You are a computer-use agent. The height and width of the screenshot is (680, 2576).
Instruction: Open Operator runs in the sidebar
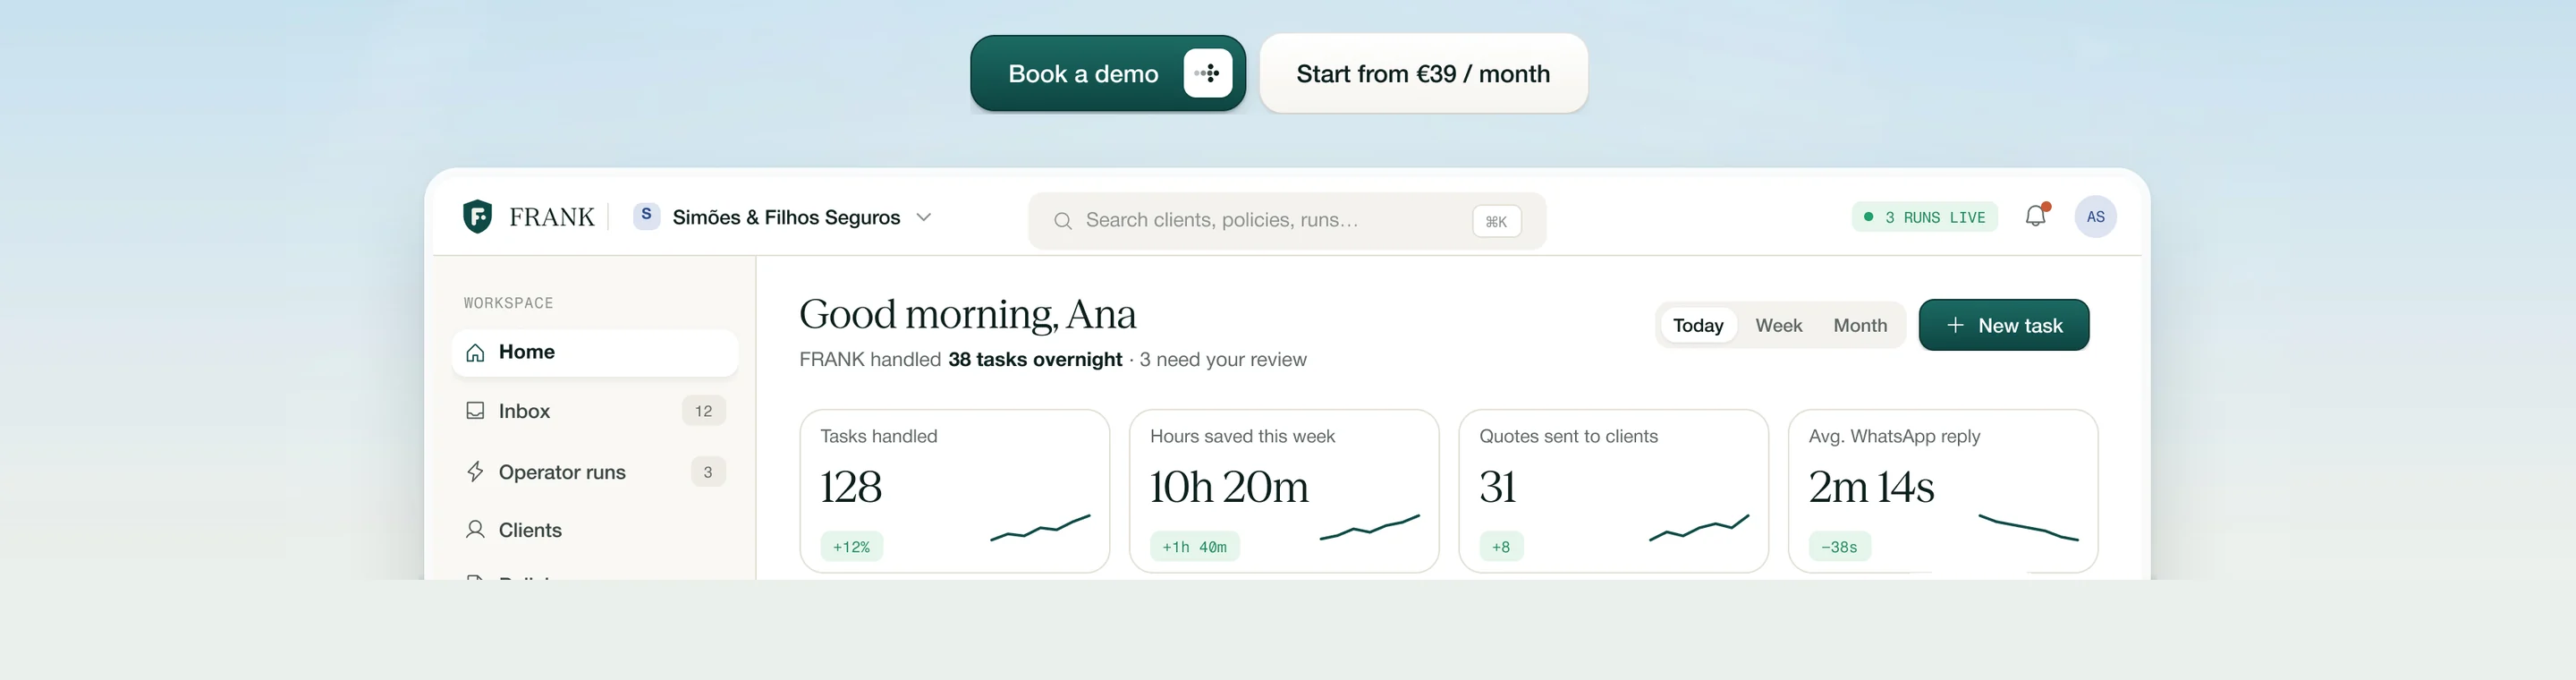595,472
